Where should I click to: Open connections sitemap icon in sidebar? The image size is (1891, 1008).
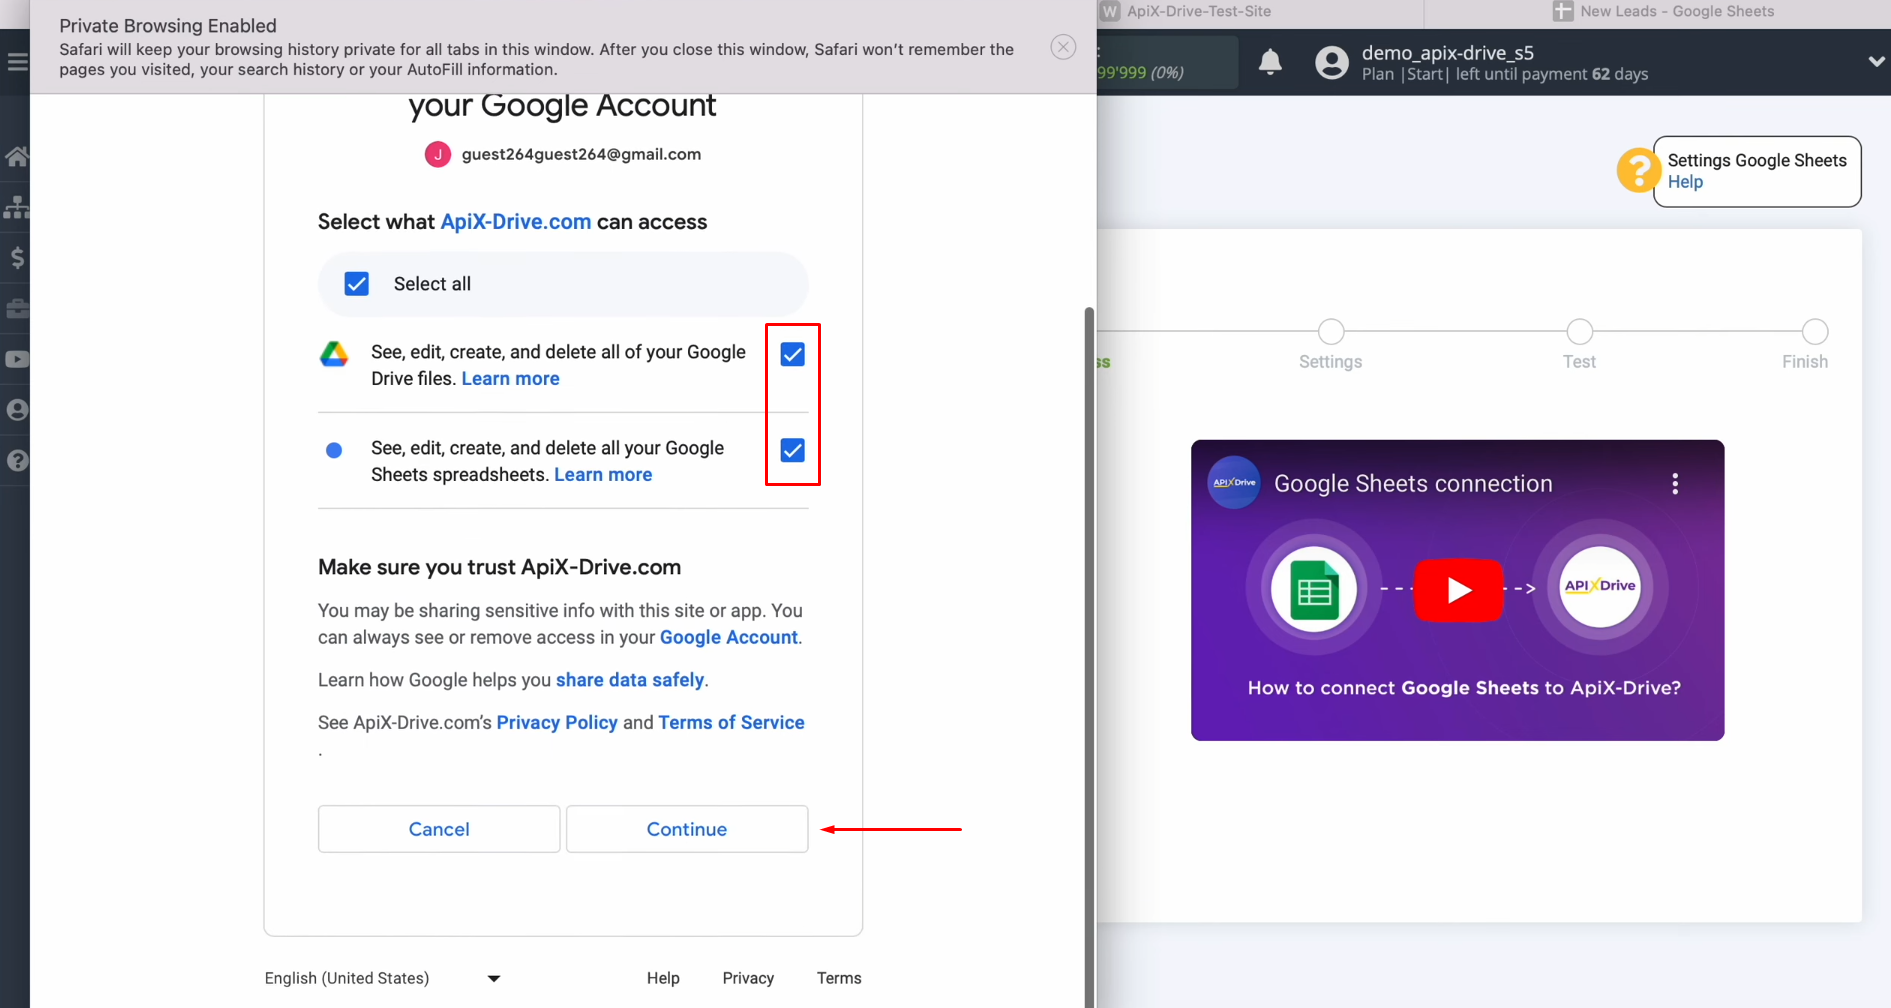pyautogui.click(x=17, y=207)
